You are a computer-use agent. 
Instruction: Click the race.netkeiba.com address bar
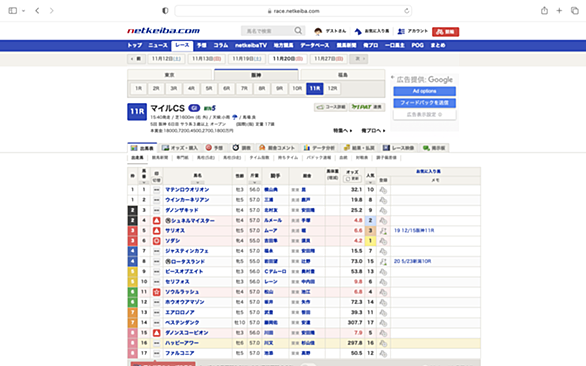click(293, 11)
